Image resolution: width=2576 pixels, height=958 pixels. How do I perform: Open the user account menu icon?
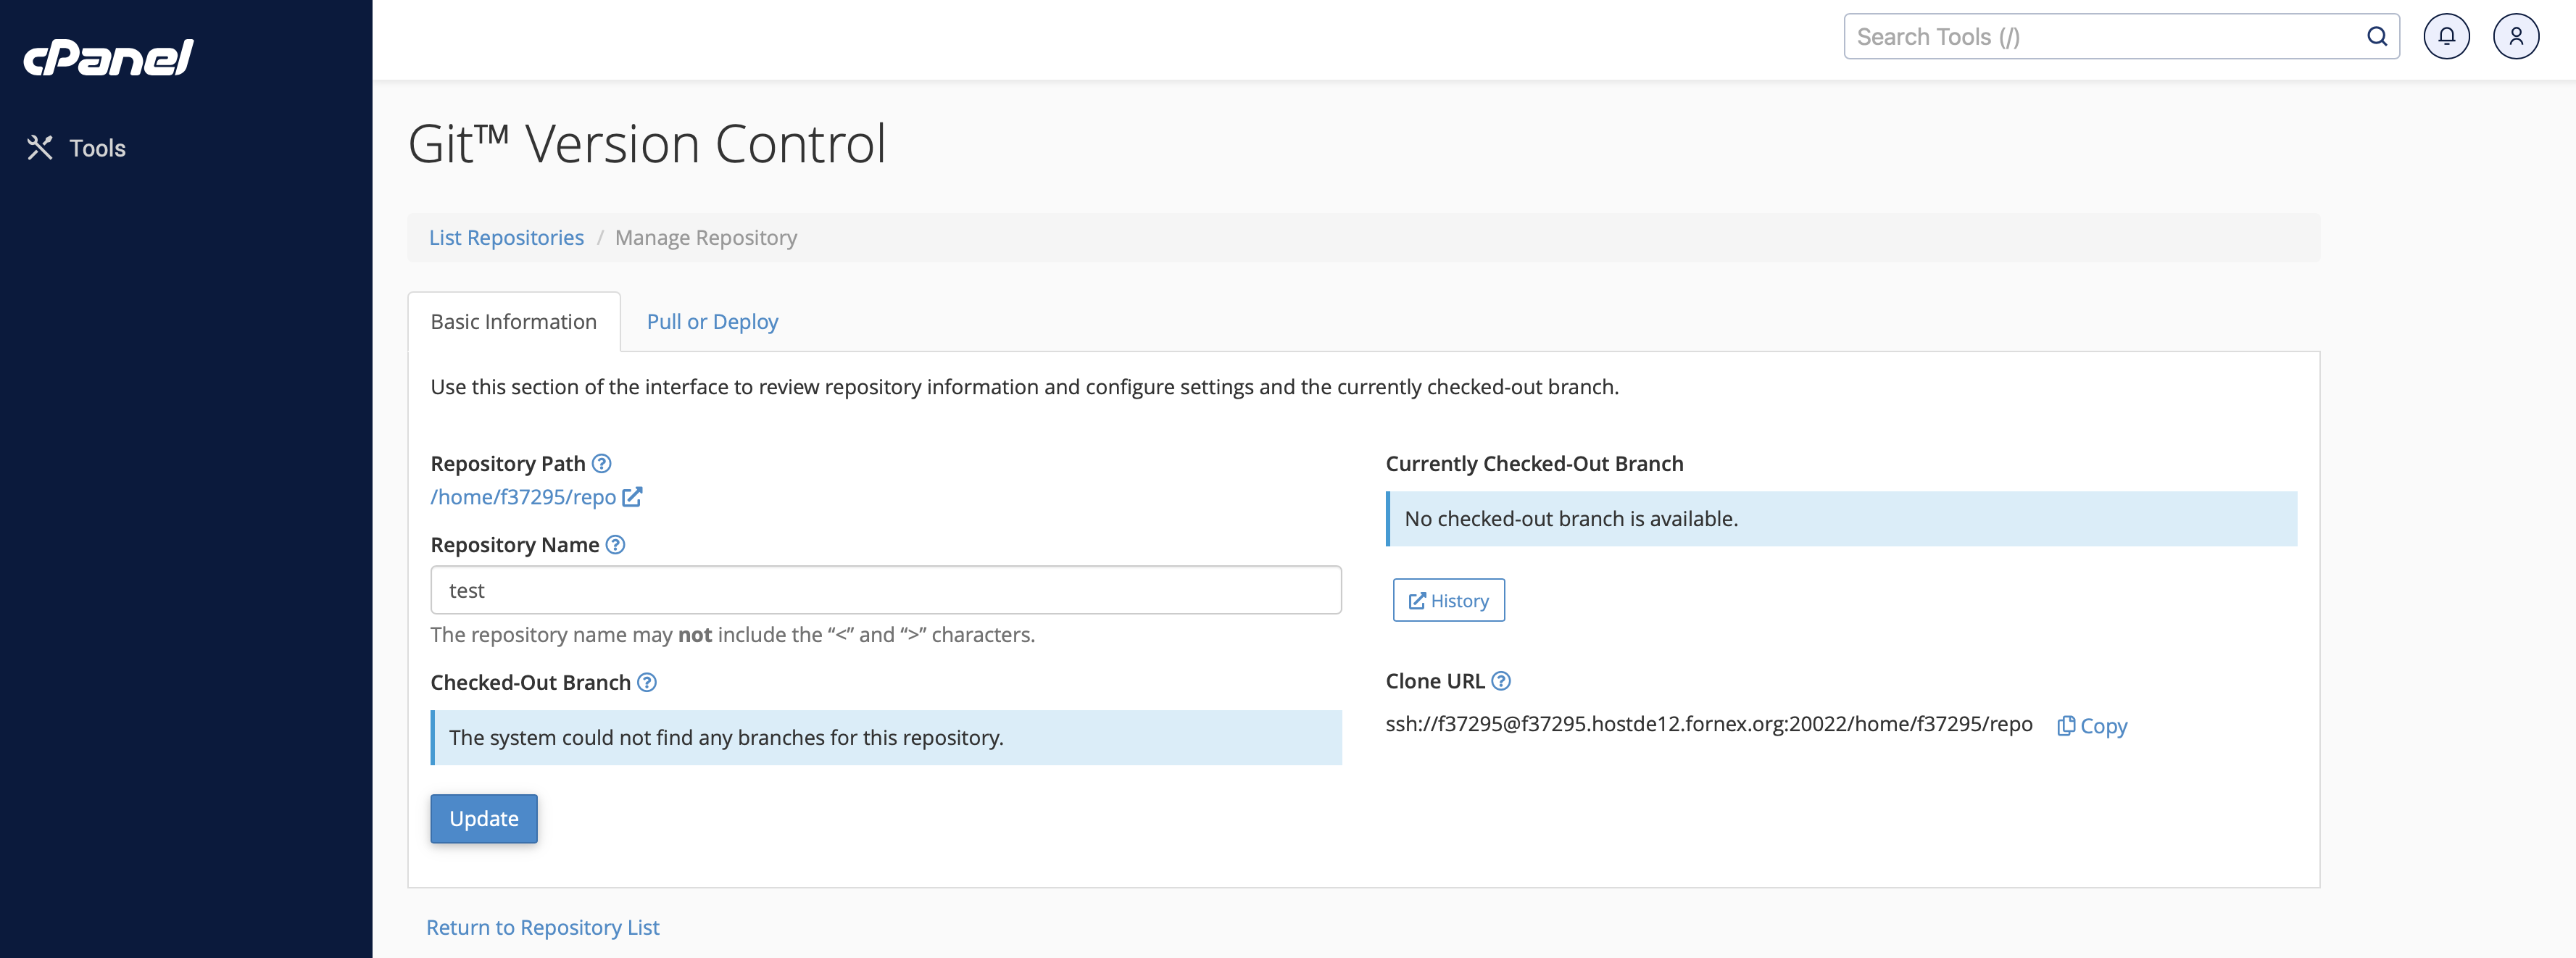click(2516, 37)
